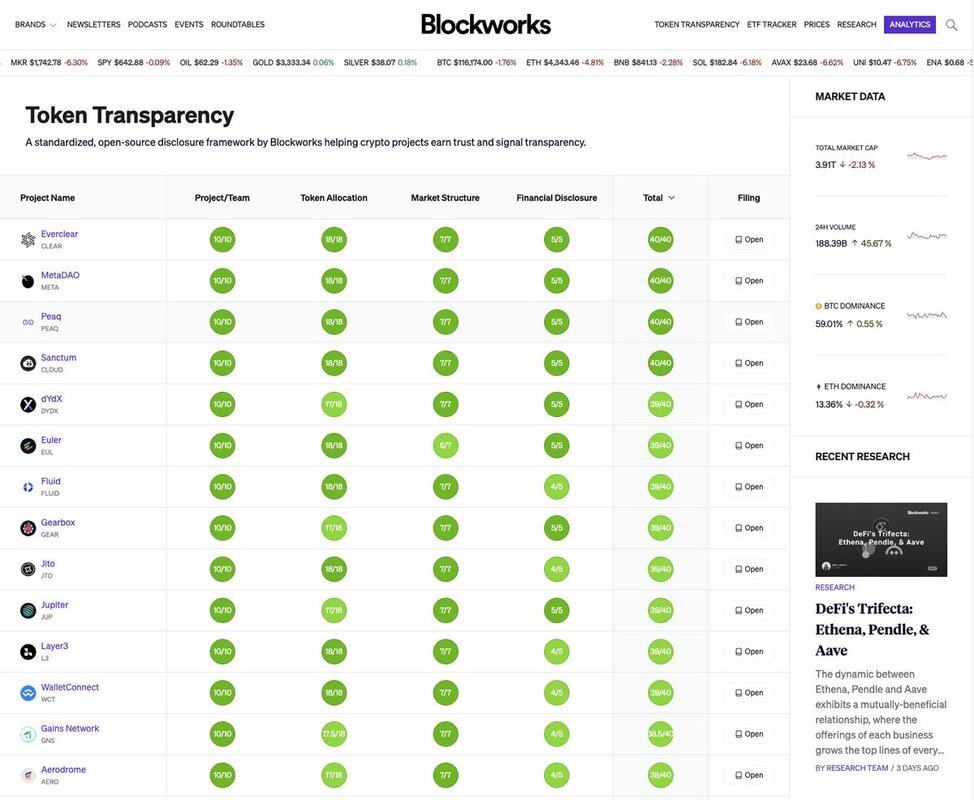
Task: Click the Blockworks logo
Action: (486, 25)
